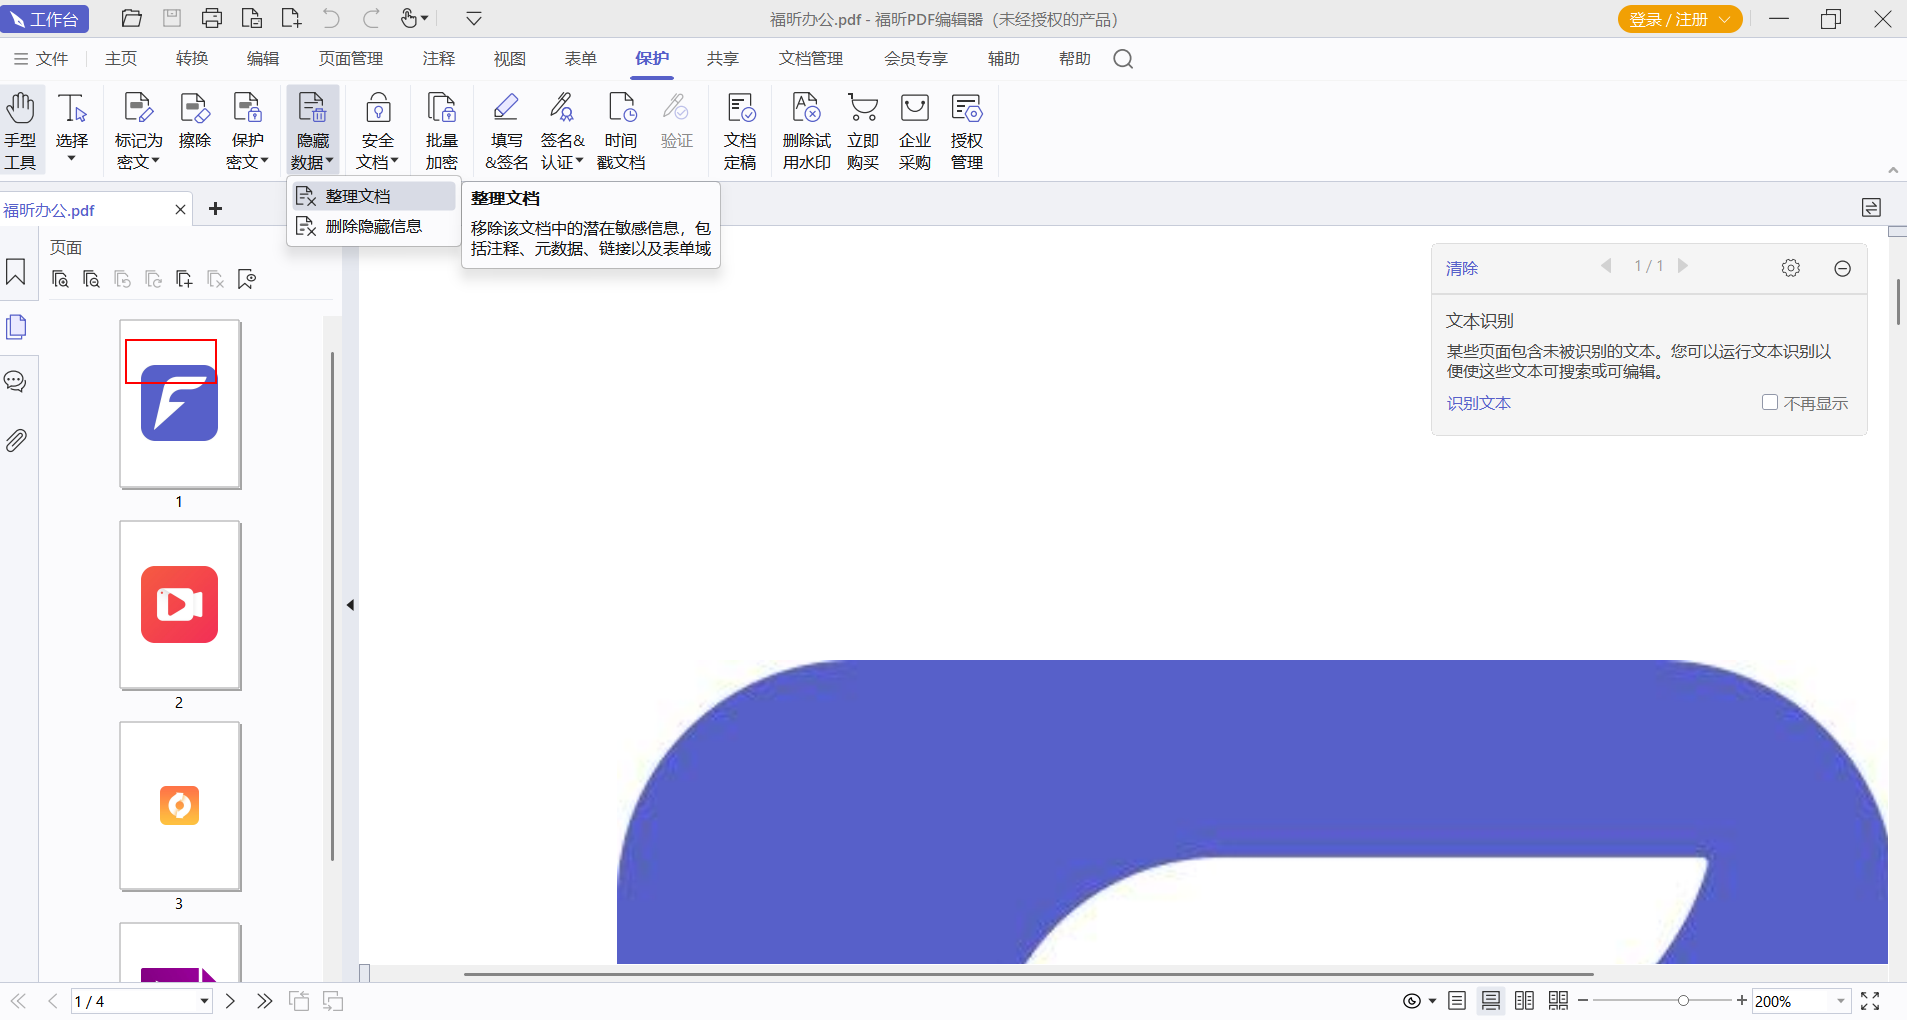Screen dimensions: 1907x1020
Task: Click Remove Trial Watermark (删除试用水印) icon
Action: (x=806, y=130)
